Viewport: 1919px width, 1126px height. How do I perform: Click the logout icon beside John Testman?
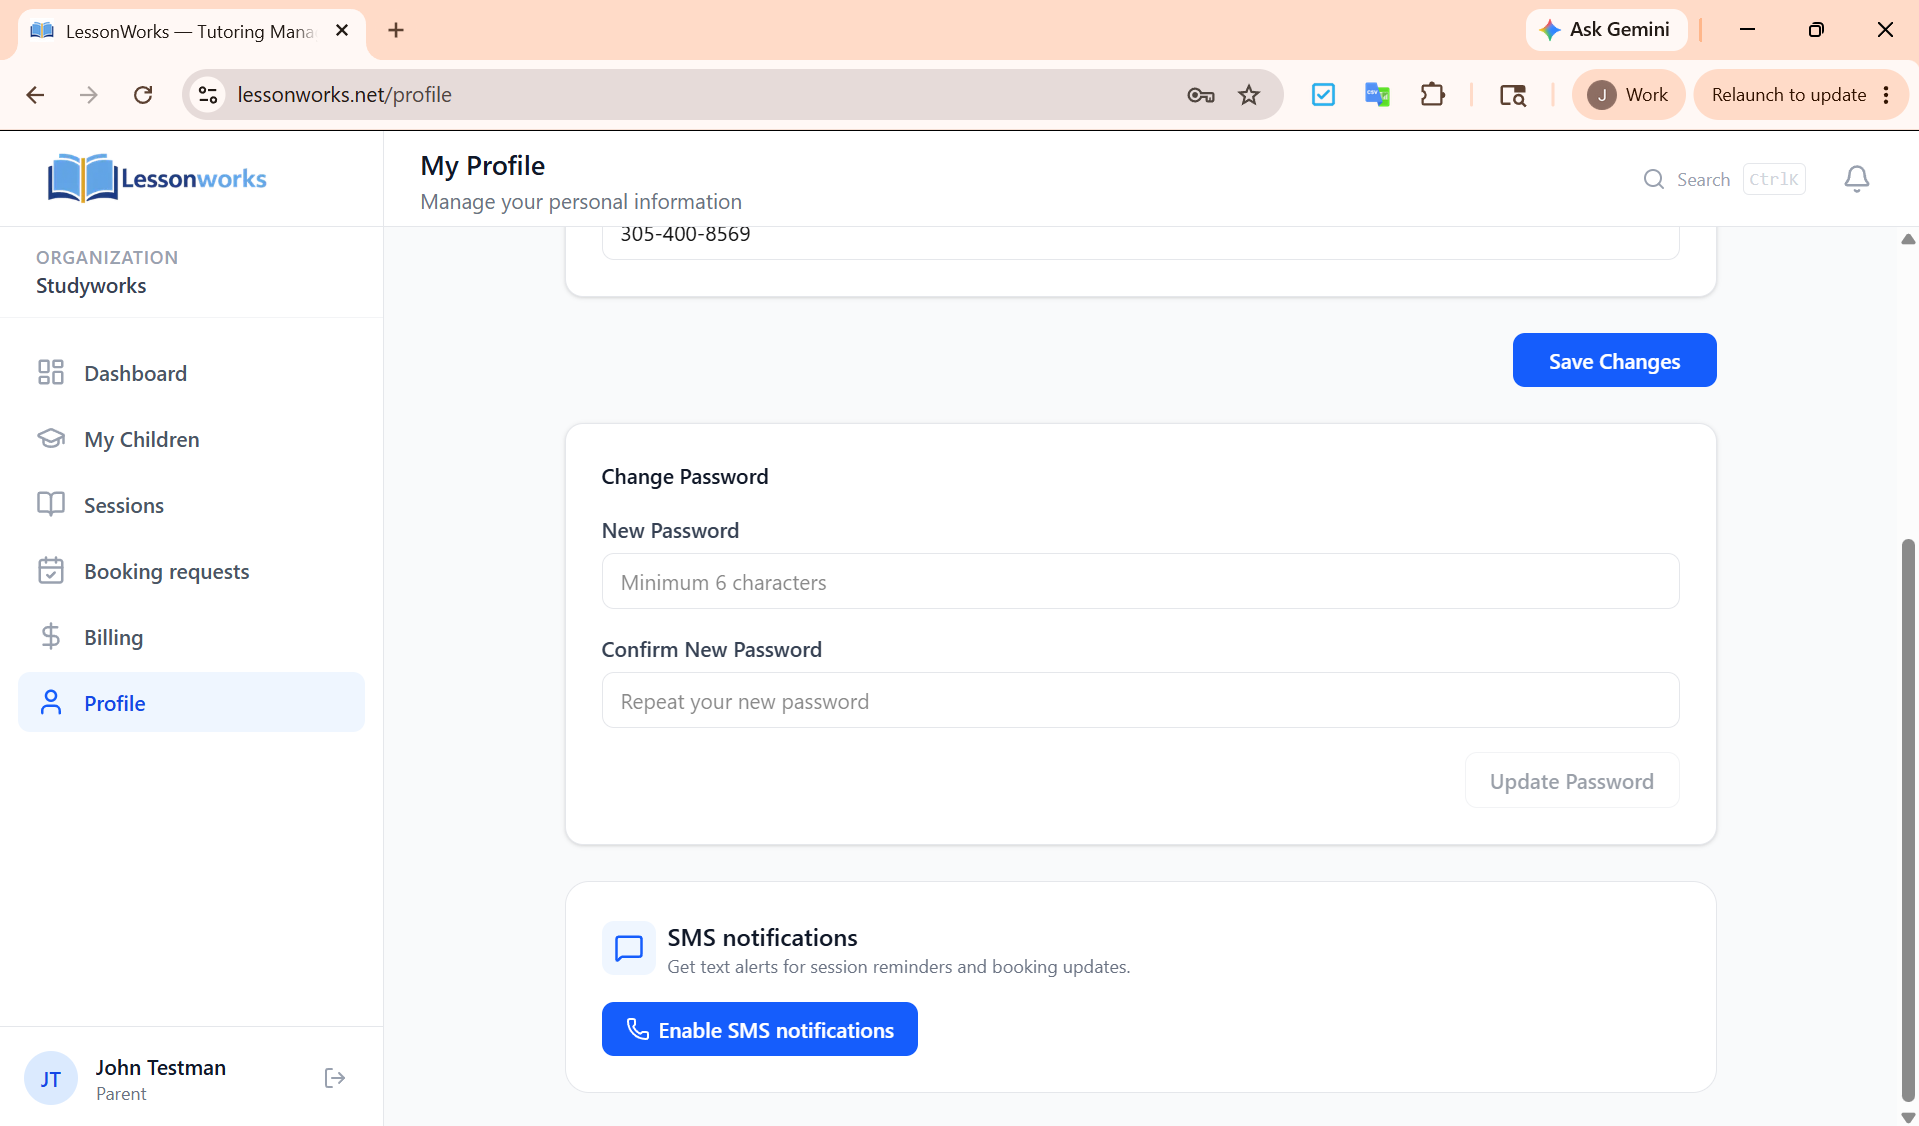335,1078
